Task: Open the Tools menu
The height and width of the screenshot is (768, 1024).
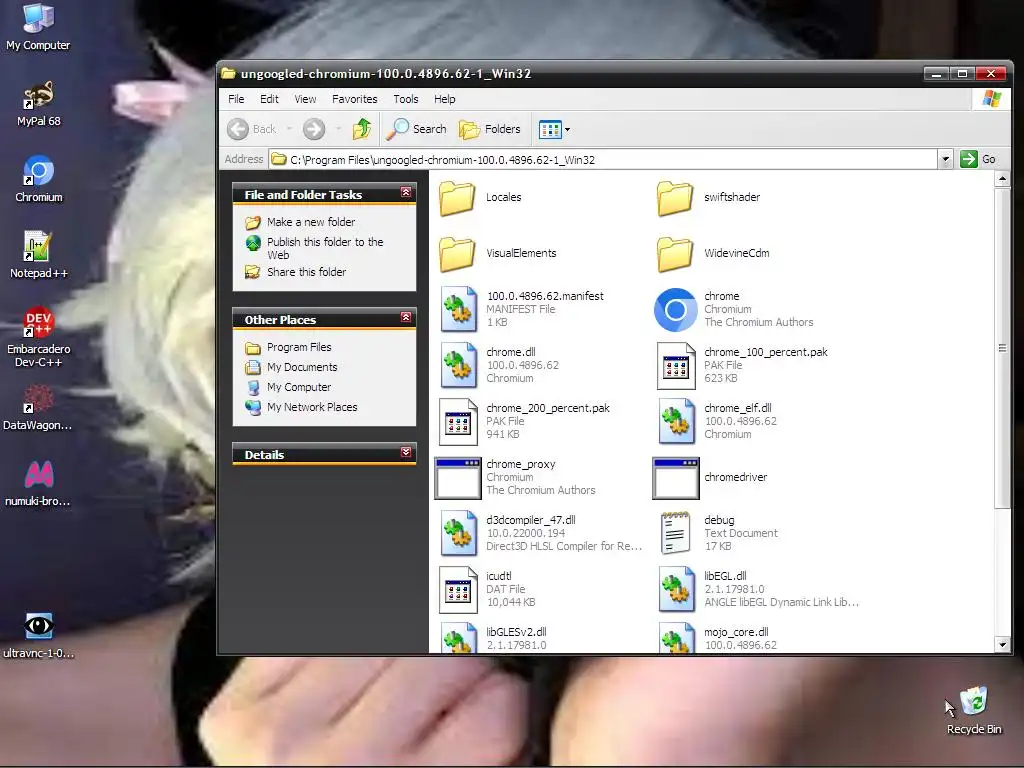Action: coord(406,99)
